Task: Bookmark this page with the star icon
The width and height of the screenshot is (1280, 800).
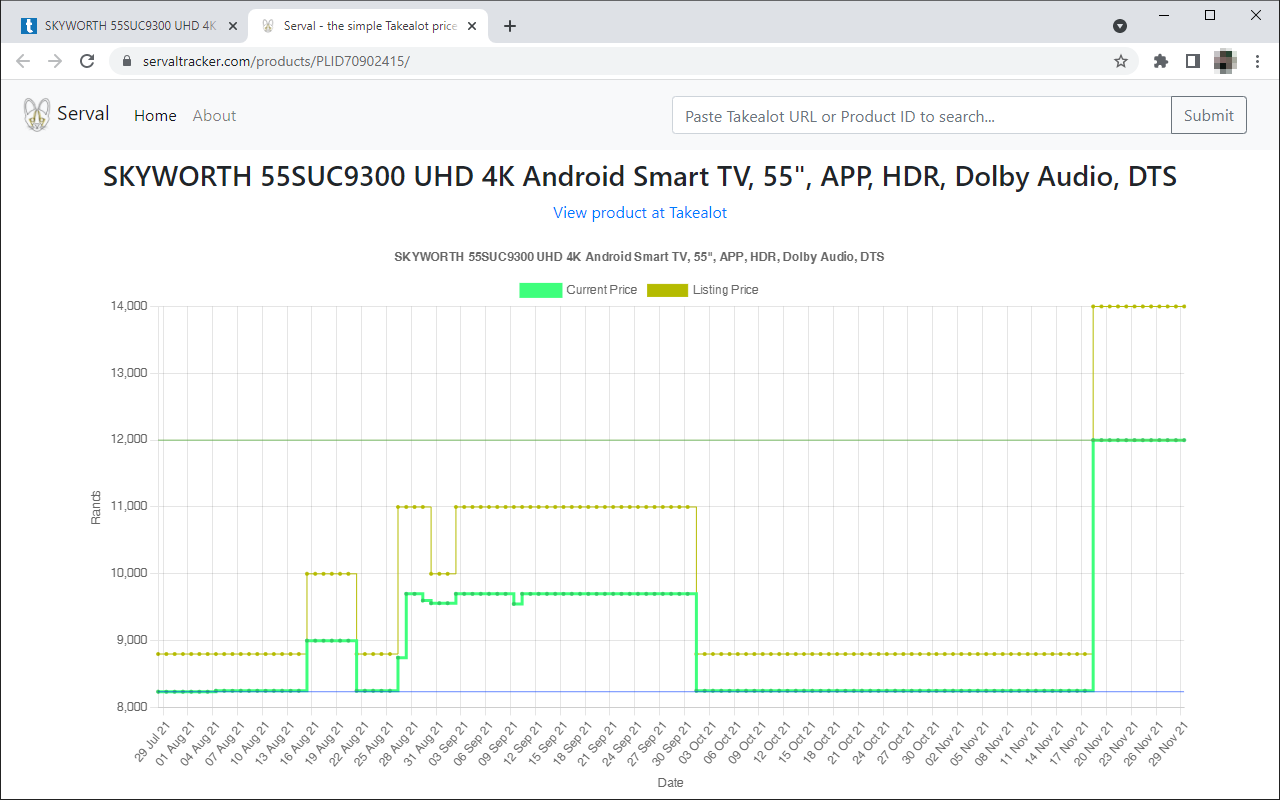Action: coord(1121,61)
